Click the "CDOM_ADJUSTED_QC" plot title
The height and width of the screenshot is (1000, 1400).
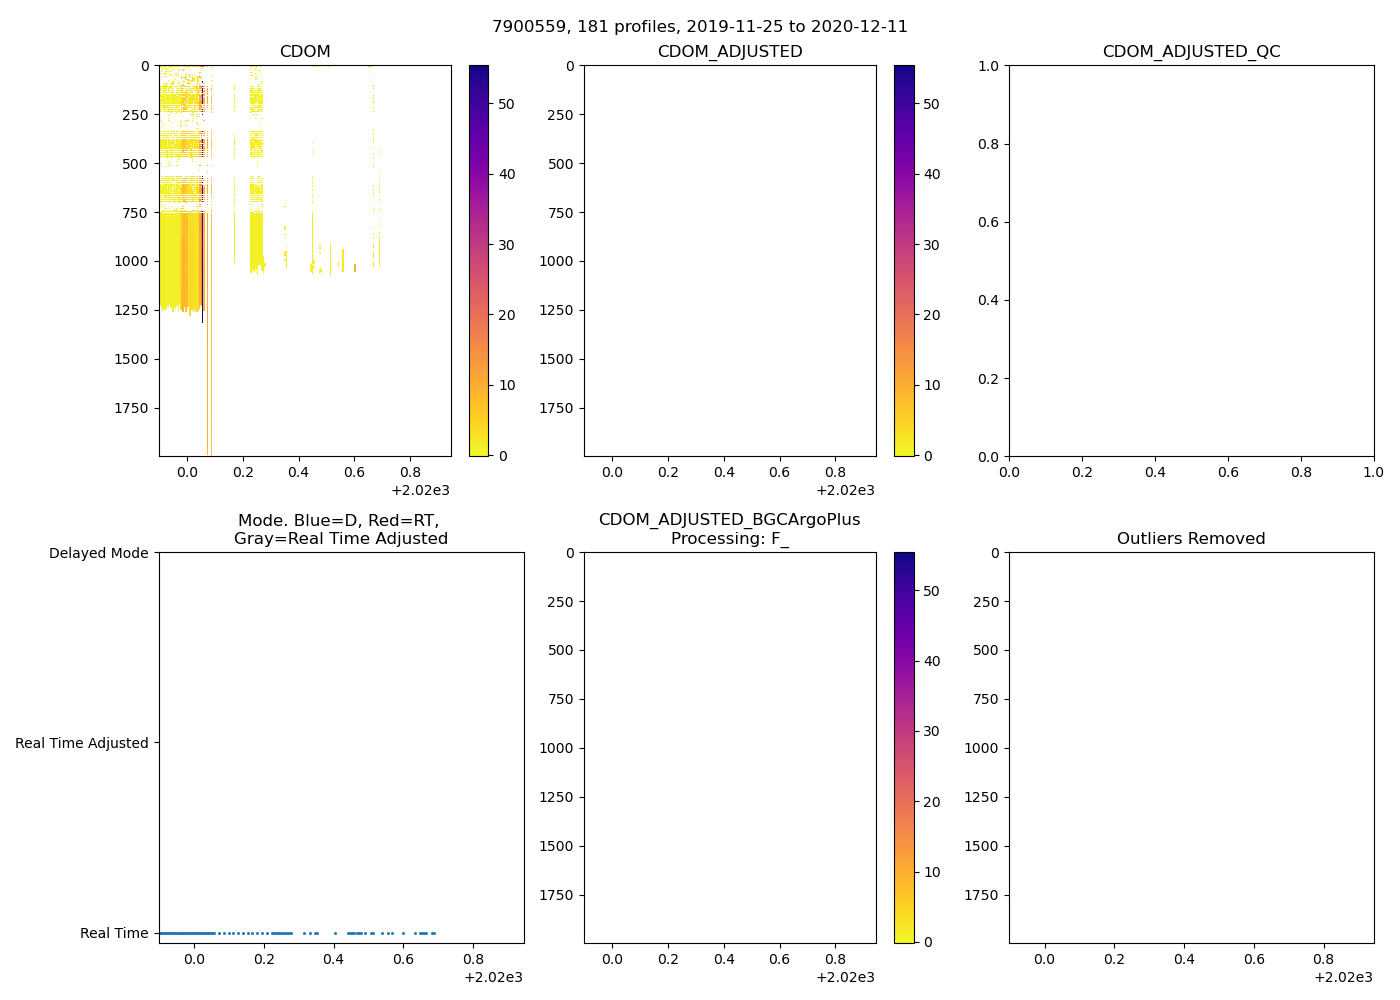coord(1191,52)
